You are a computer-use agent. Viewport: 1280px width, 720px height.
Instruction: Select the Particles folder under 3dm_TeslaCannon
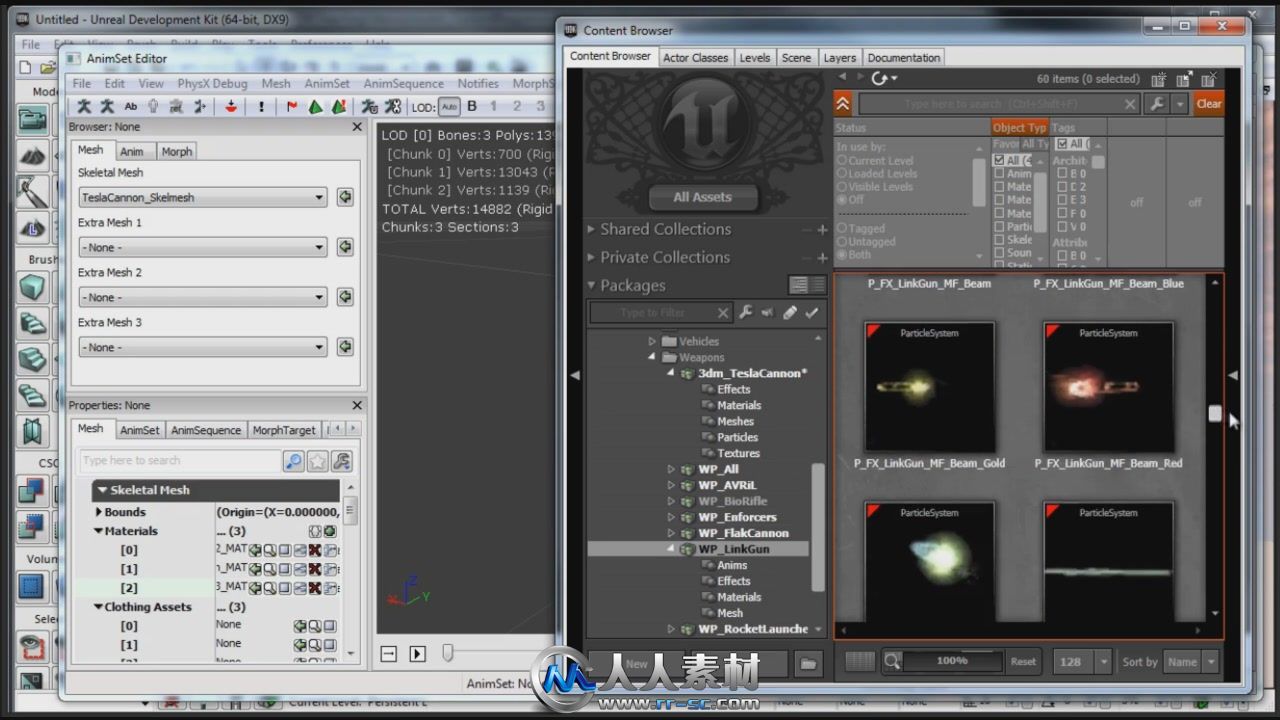pyautogui.click(x=737, y=437)
